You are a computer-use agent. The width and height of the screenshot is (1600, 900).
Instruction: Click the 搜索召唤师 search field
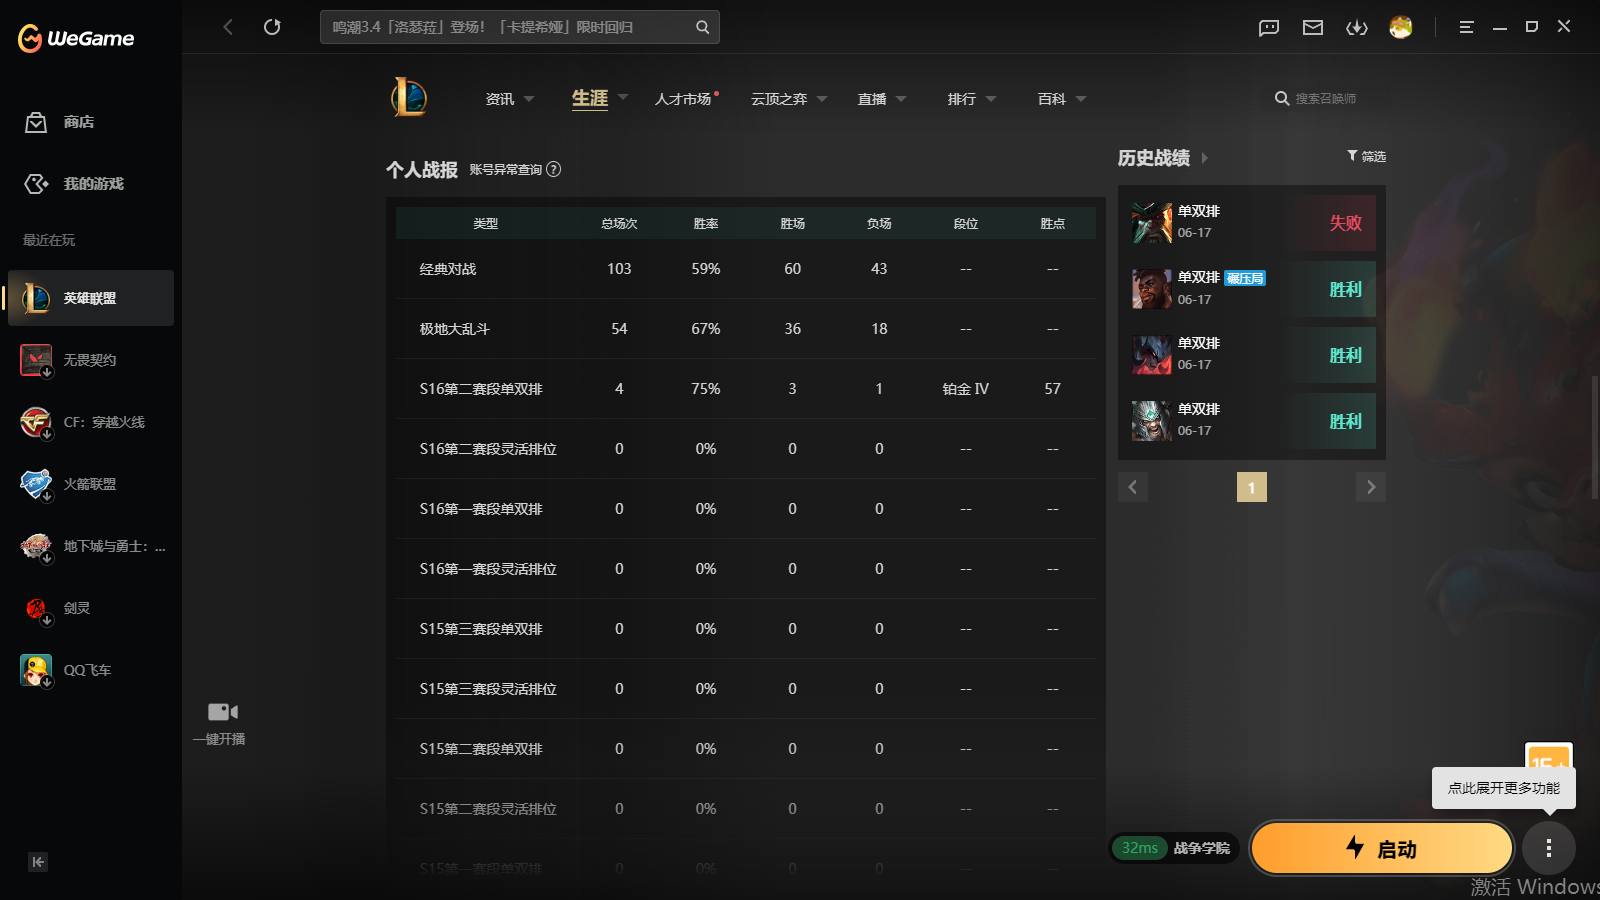click(x=1325, y=98)
